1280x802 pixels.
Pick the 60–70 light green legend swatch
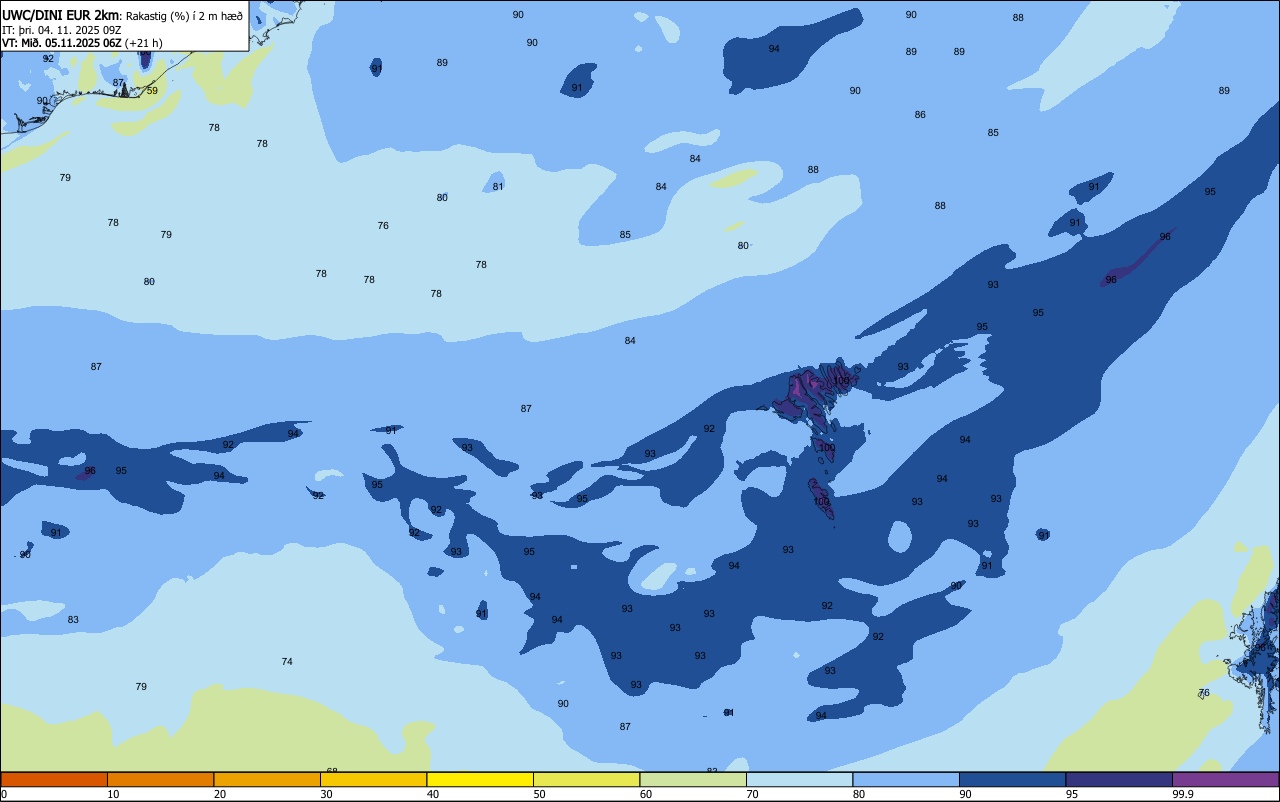[x=693, y=779]
